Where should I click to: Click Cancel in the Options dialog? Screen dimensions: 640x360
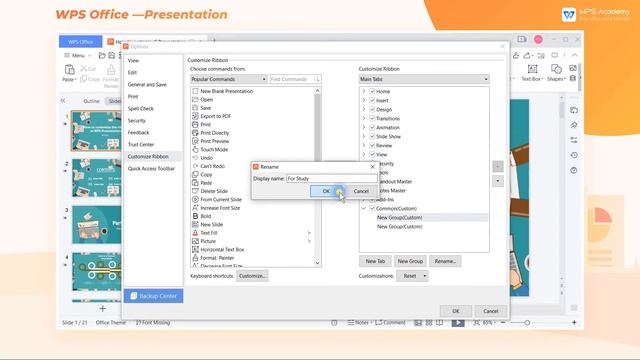[490, 311]
